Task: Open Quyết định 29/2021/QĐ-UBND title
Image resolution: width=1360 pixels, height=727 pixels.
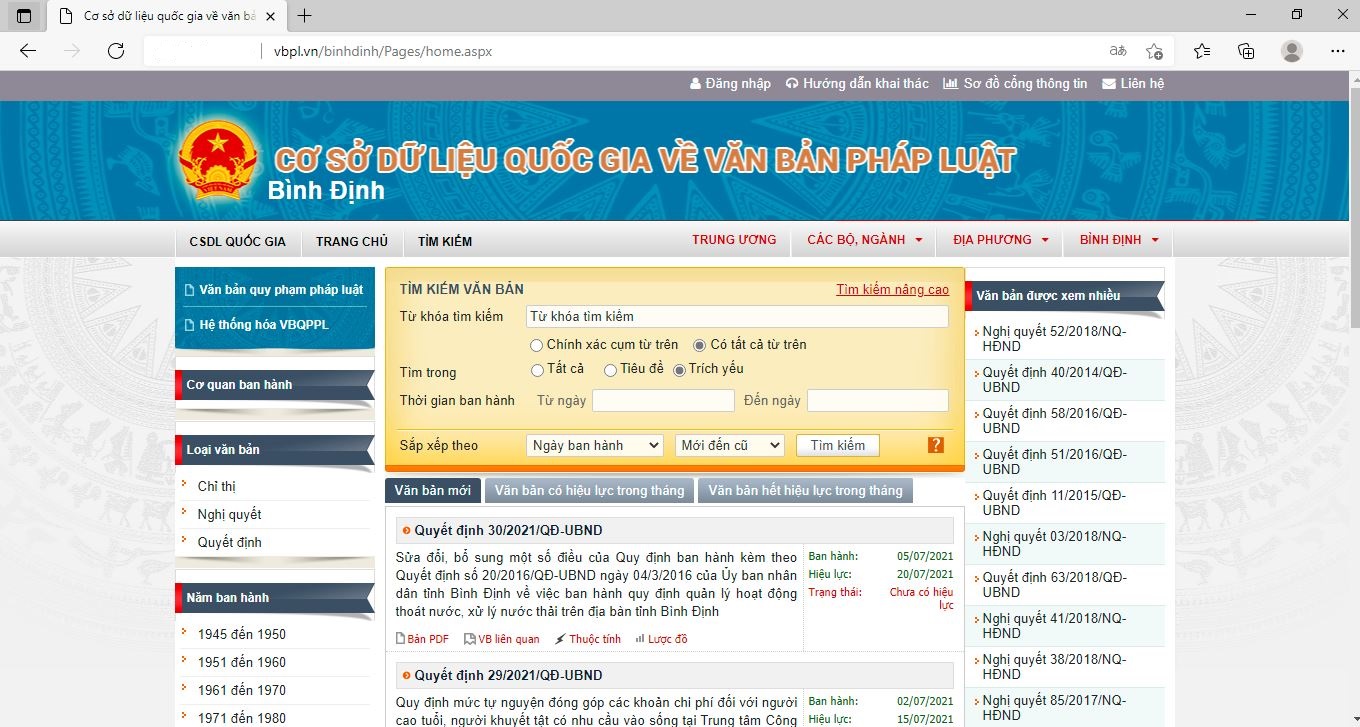Action: (508, 675)
